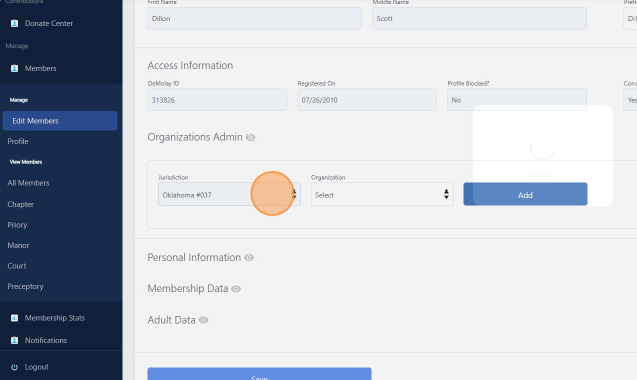The image size is (637, 380).
Task: Open the Organization Select dropdown
Action: tap(382, 194)
